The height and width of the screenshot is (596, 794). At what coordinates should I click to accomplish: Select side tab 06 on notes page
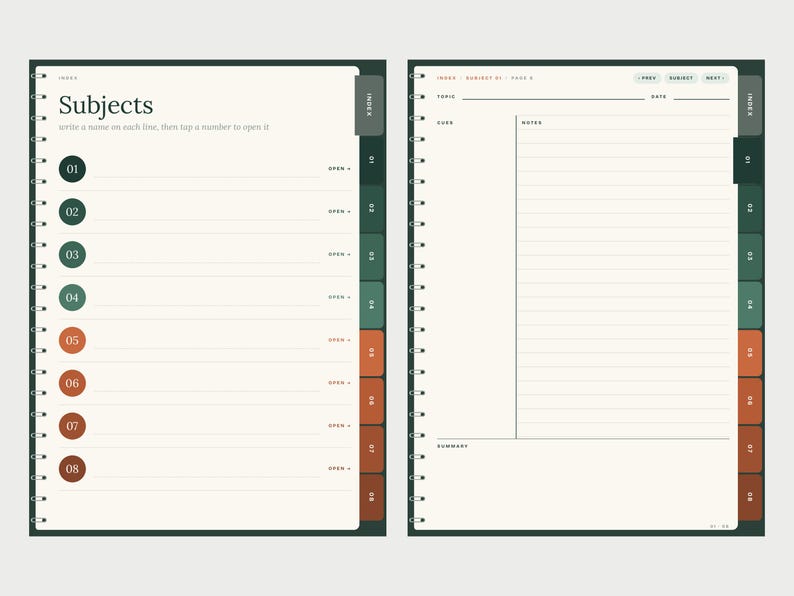click(x=750, y=401)
